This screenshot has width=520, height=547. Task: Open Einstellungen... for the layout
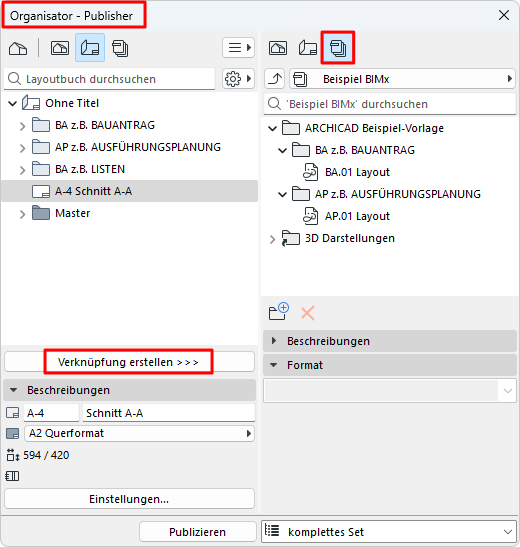point(129,499)
